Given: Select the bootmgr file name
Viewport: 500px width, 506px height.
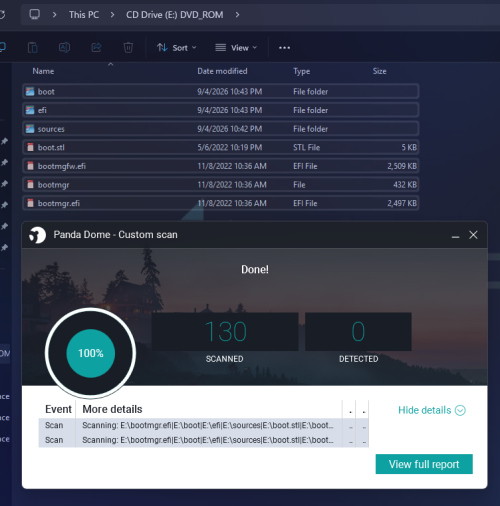Looking at the screenshot, I should [53, 185].
